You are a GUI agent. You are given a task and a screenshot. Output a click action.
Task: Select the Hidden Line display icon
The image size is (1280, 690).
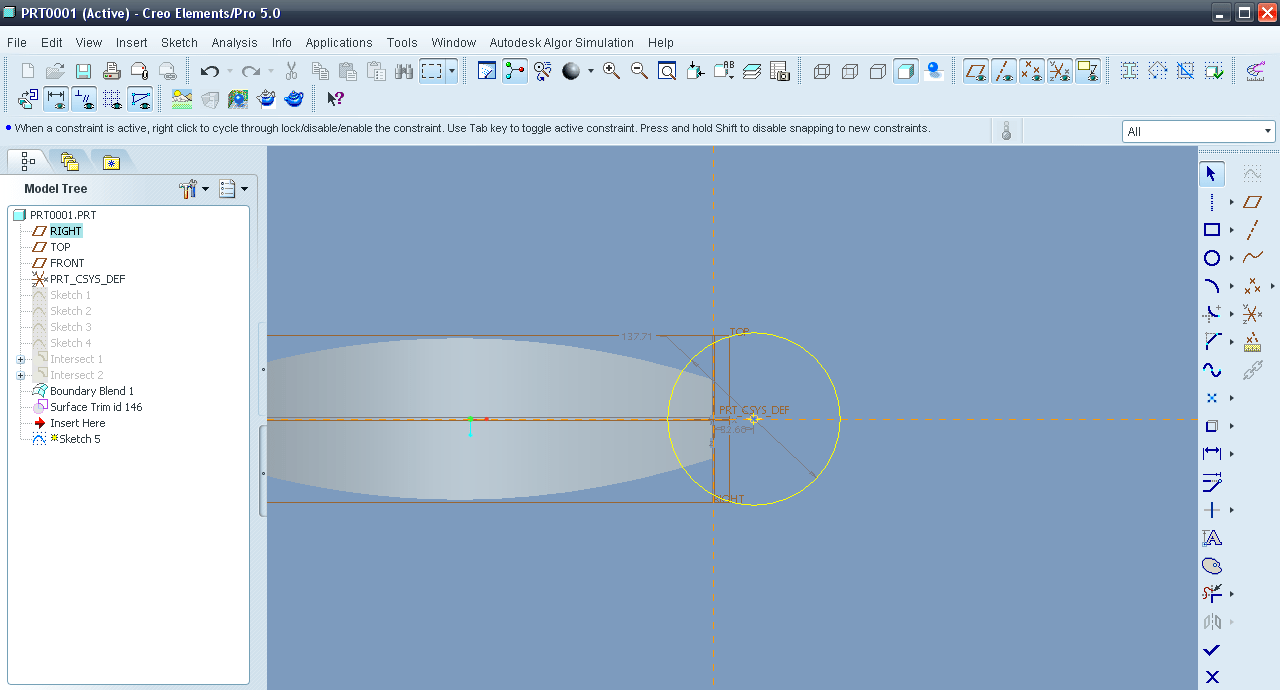tap(850, 71)
